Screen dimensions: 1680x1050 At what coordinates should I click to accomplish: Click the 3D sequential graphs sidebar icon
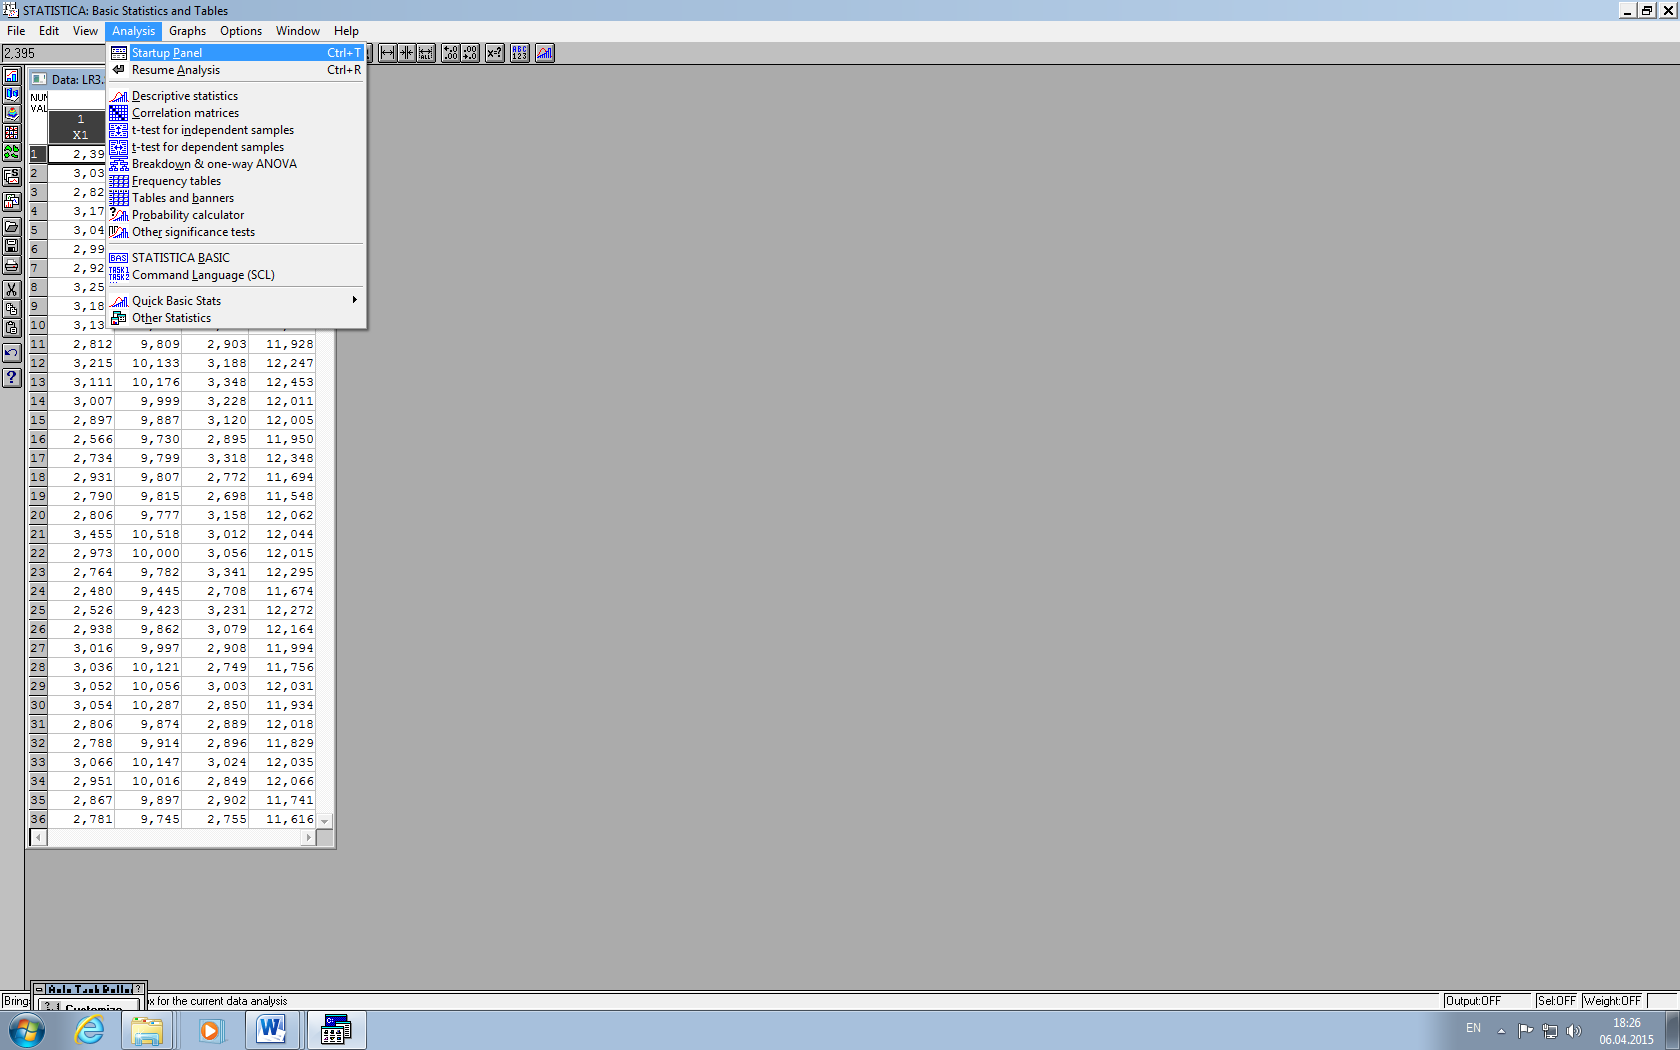[x=12, y=95]
